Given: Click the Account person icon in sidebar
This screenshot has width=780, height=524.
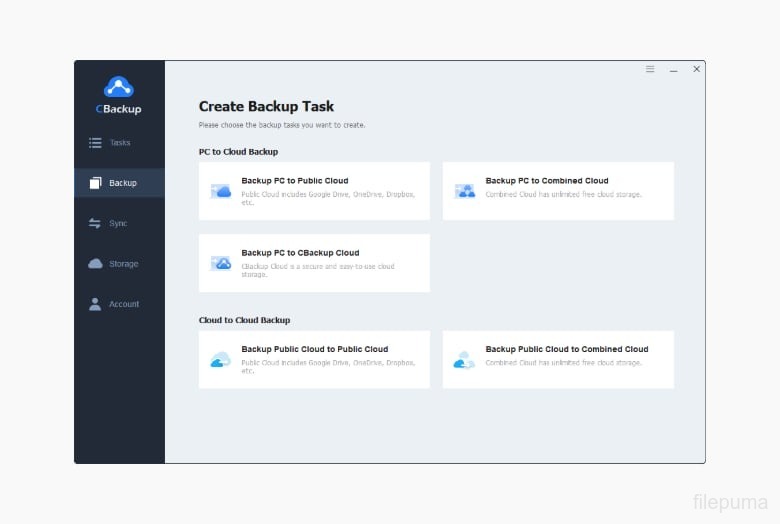Looking at the screenshot, I should 95,304.
